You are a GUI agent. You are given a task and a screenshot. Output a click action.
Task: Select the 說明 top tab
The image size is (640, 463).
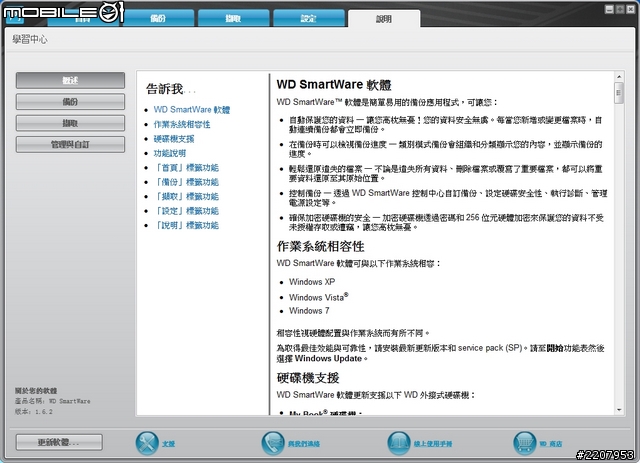[x=384, y=19]
